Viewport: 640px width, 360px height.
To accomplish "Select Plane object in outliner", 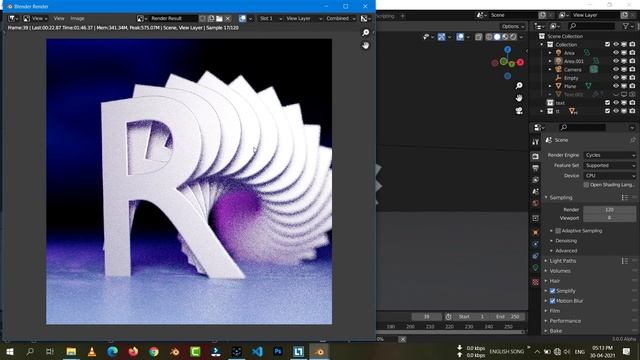I will coord(570,86).
